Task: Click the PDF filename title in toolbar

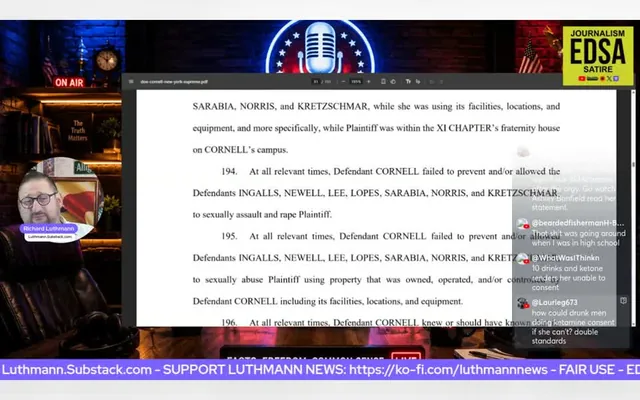Action: click(x=174, y=82)
